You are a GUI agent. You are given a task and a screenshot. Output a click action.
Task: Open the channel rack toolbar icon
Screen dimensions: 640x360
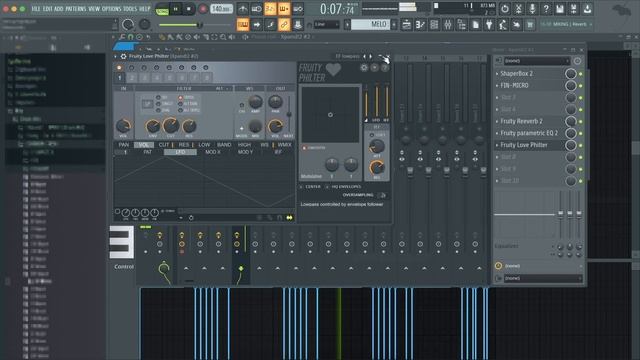coord(434,25)
